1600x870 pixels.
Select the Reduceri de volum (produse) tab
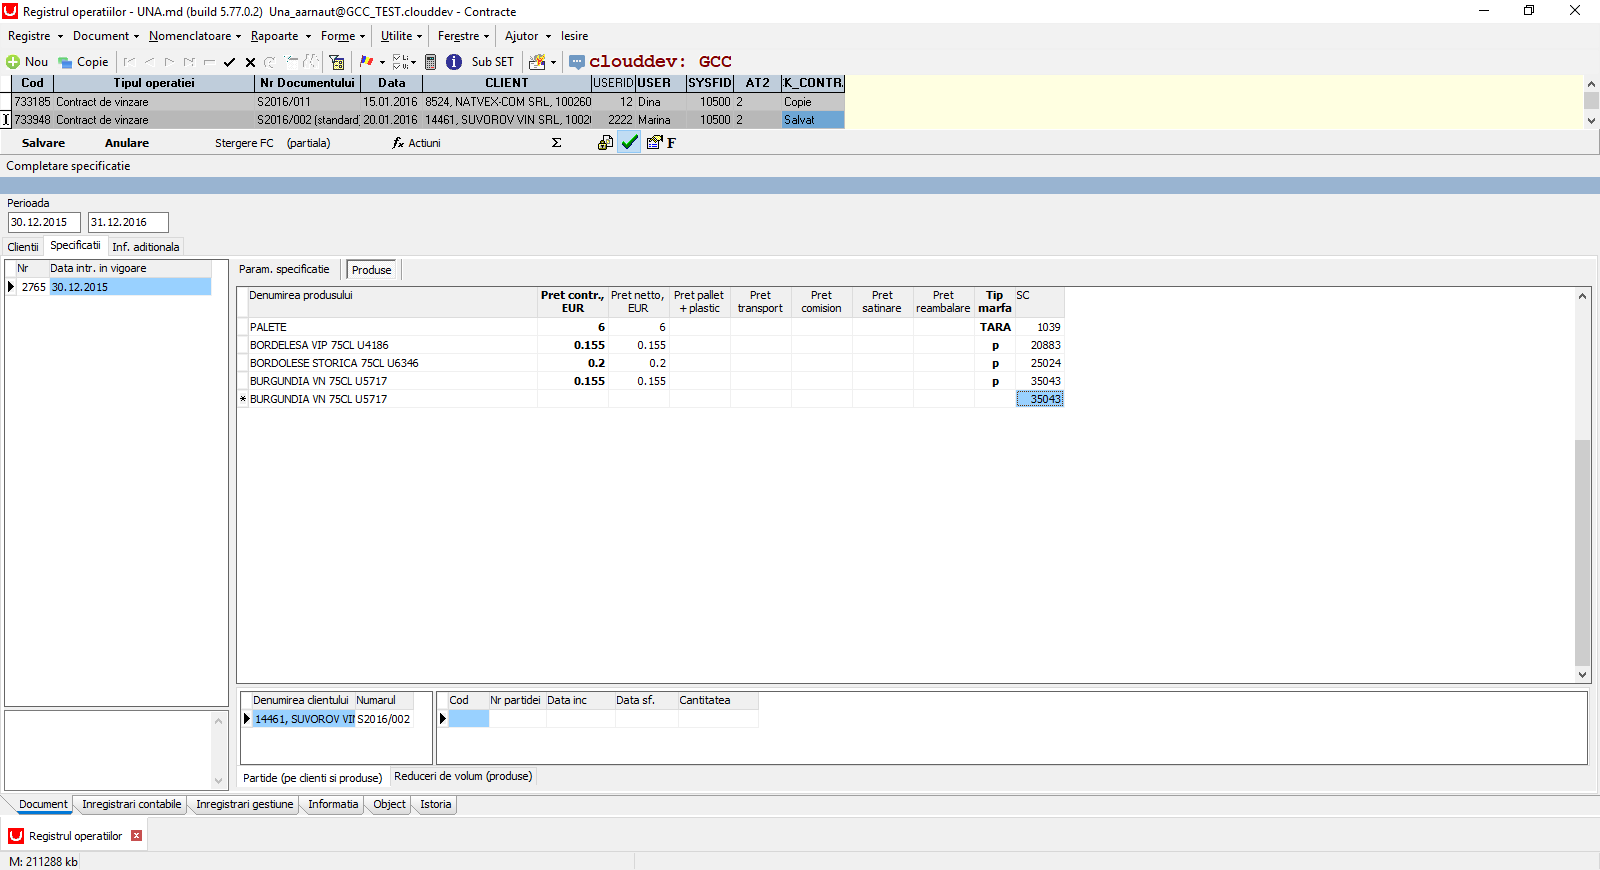pyautogui.click(x=463, y=776)
